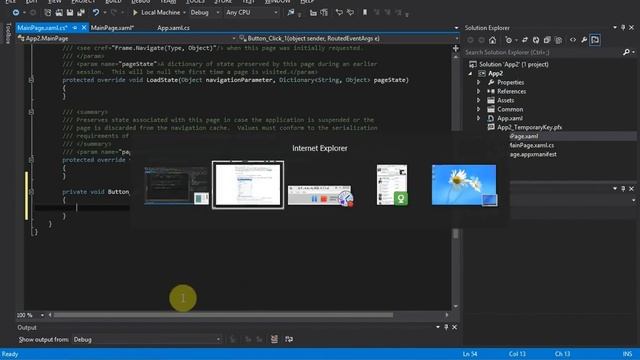Open the Local Machine target dropdown arrow
The width and height of the screenshot is (640, 360).
coord(184,13)
